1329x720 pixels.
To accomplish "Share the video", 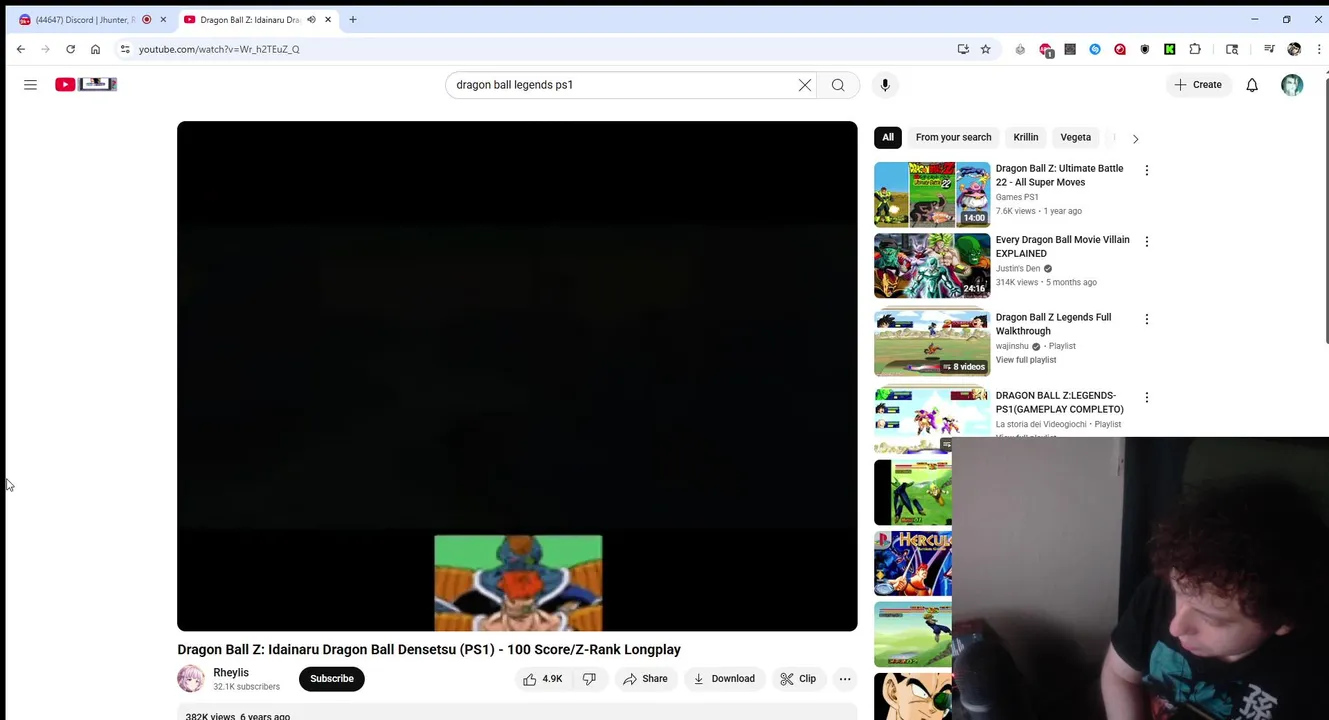I will (645, 679).
